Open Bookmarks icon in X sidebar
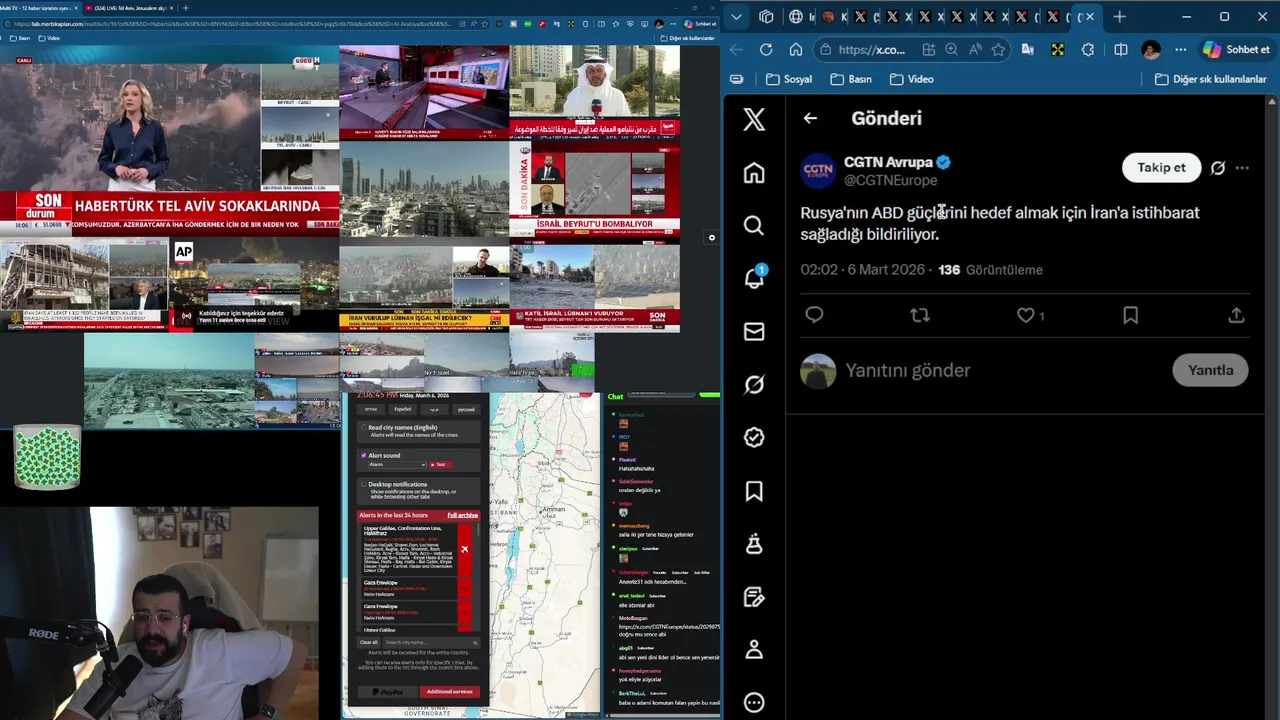Viewport: 1280px width, 720px height. click(x=754, y=490)
